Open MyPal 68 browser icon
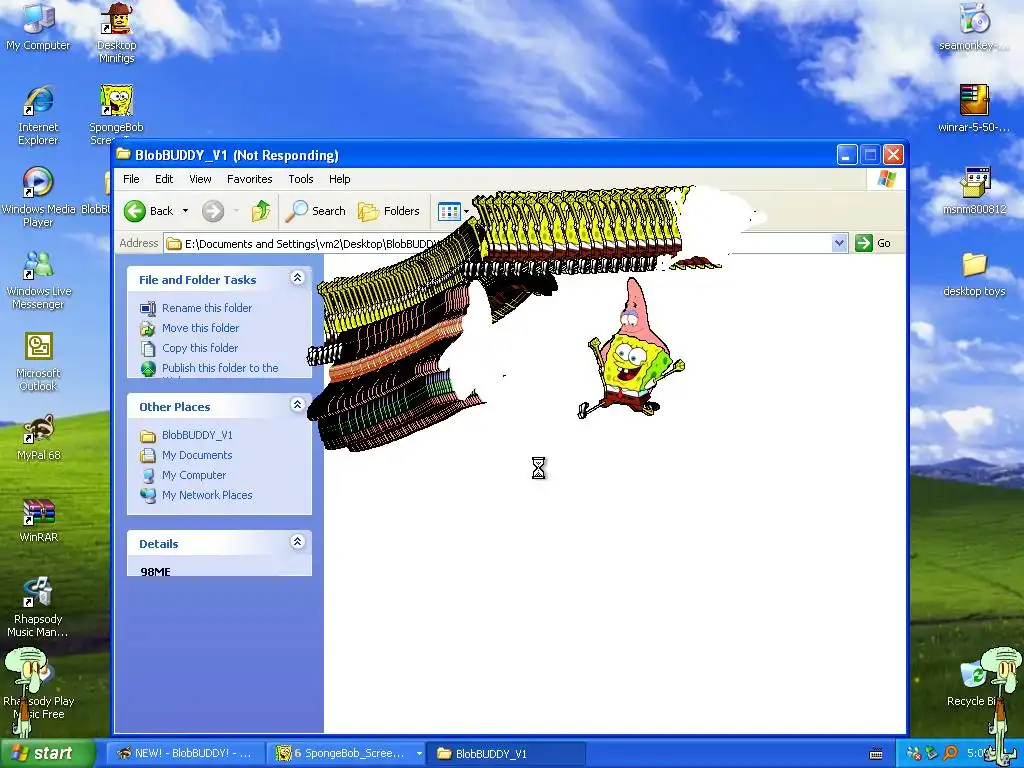Viewport: 1024px width, 768px height. click(38, 438)
